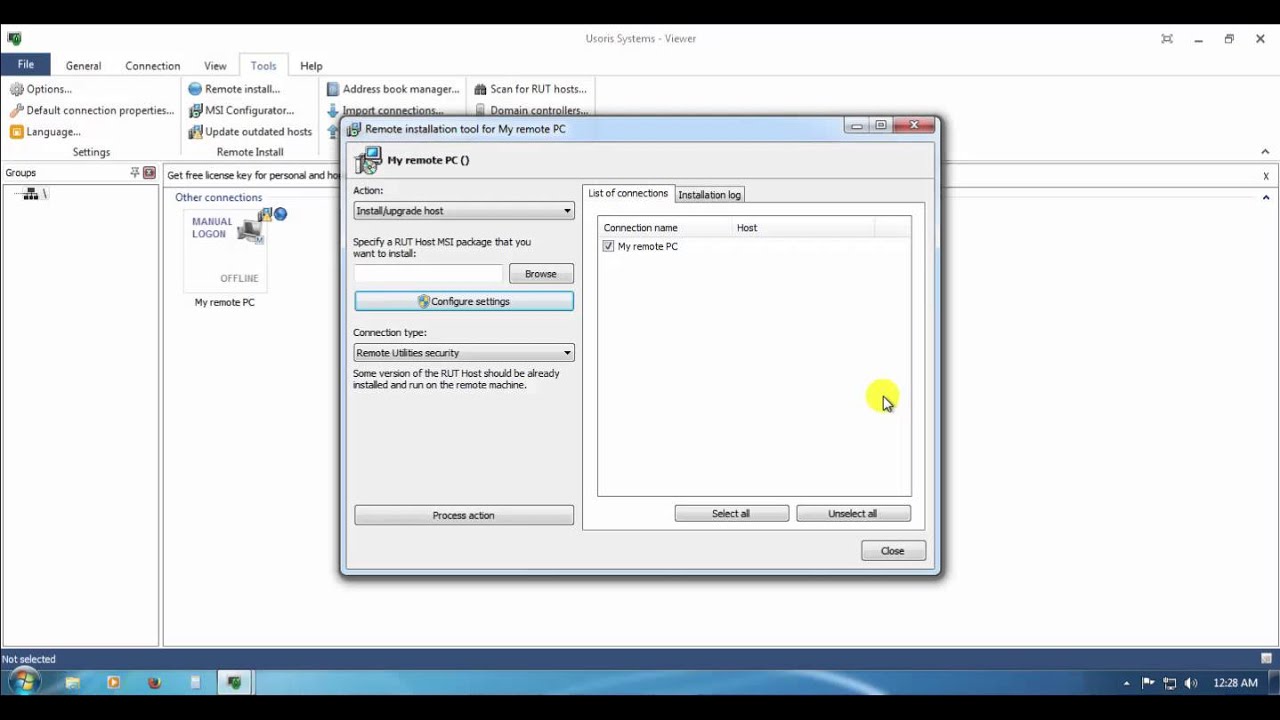Uncheck My remote PC connection checkbox
1280x720 pixels.
608,246
